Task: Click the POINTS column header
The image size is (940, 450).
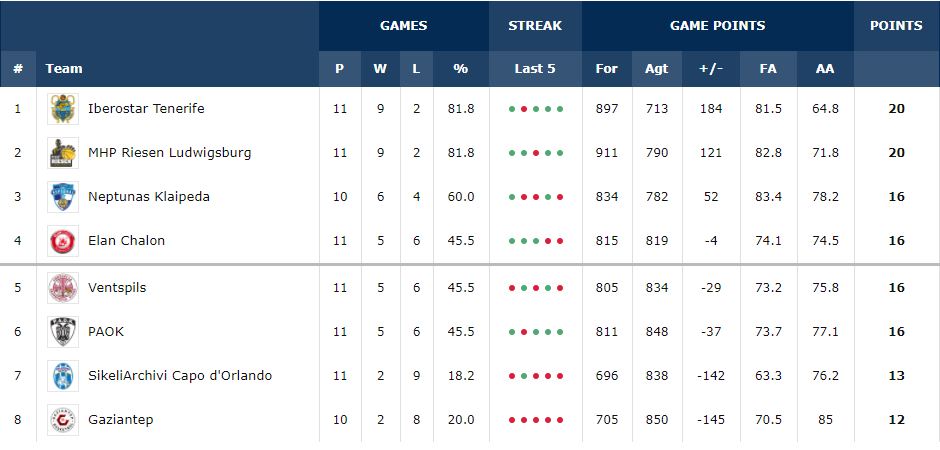Action: (x=896, y=26)
